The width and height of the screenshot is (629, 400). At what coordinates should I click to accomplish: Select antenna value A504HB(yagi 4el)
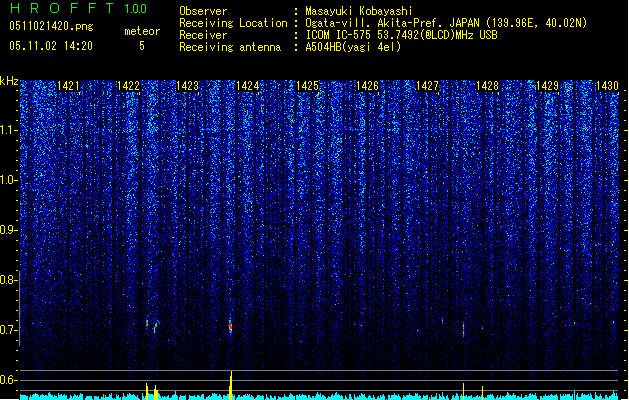(353, 47)
